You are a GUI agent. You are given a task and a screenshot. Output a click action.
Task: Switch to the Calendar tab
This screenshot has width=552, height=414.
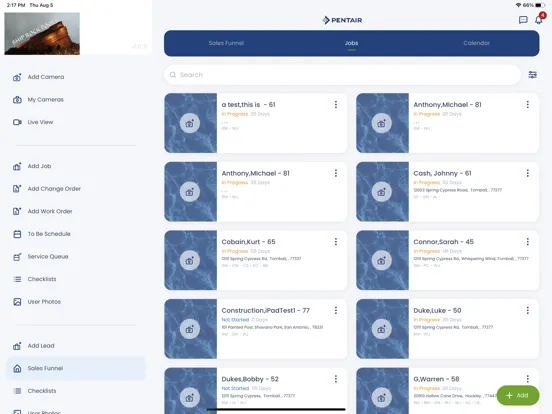476,43
